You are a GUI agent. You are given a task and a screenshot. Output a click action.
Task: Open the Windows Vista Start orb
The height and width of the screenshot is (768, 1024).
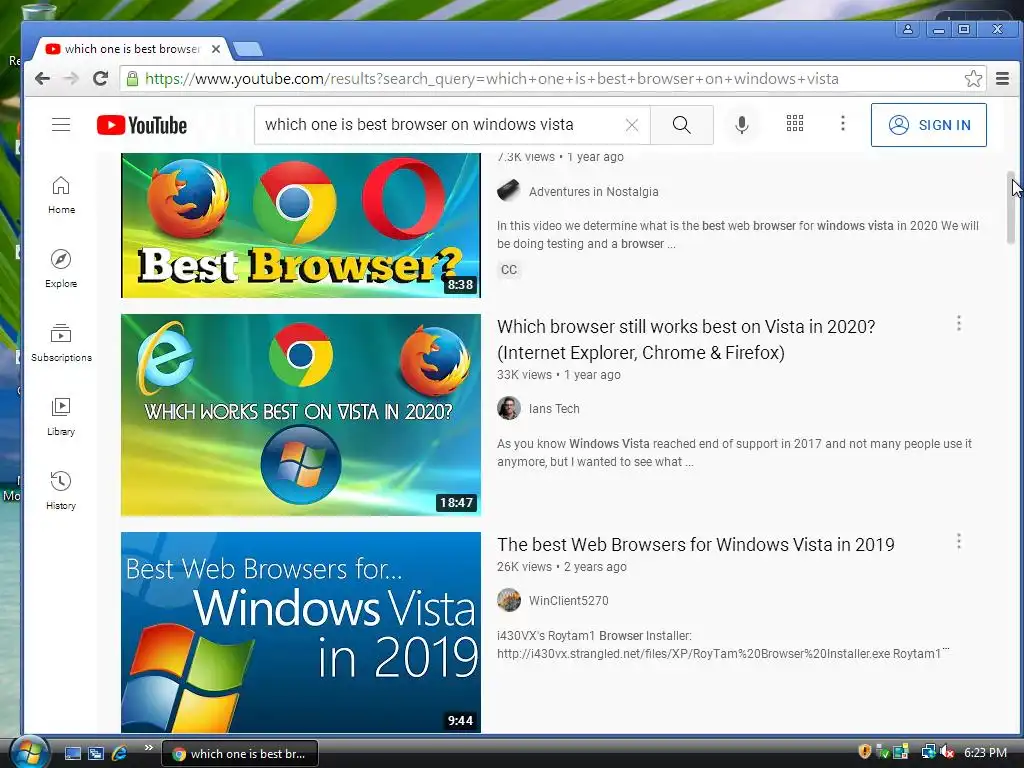(x=28, y=752)
